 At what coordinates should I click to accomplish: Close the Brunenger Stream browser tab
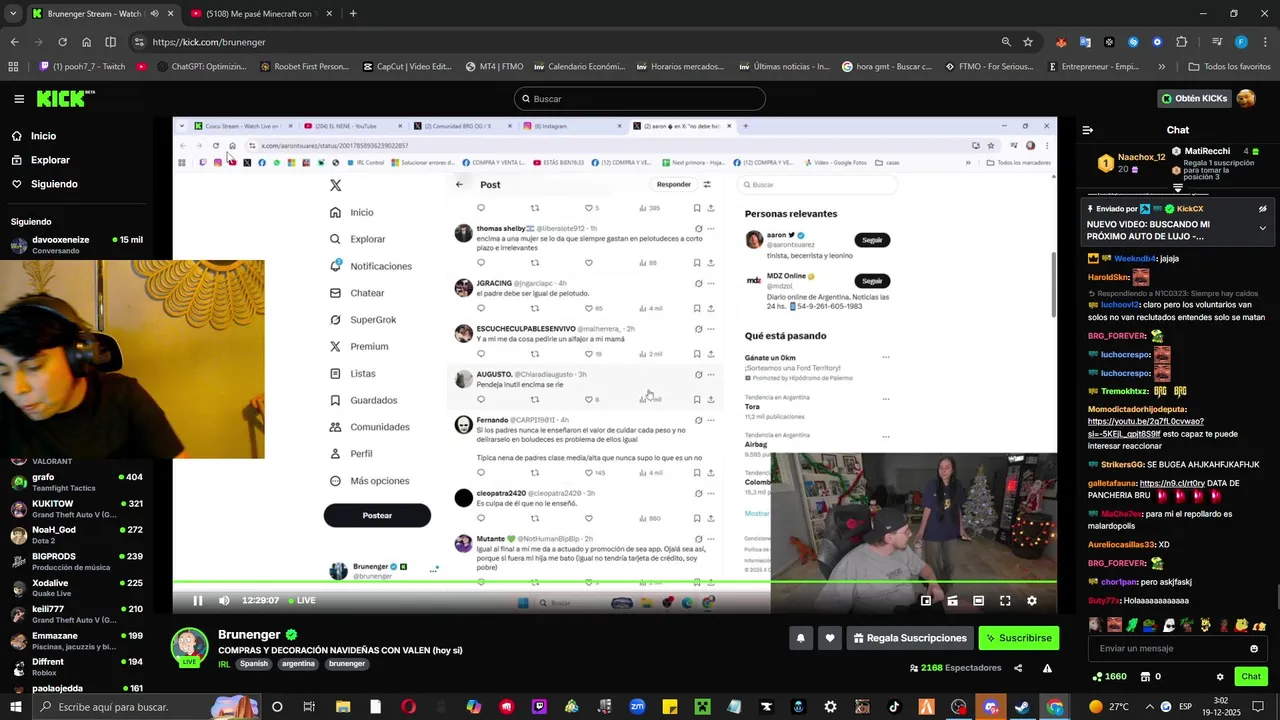pos(170,14)
